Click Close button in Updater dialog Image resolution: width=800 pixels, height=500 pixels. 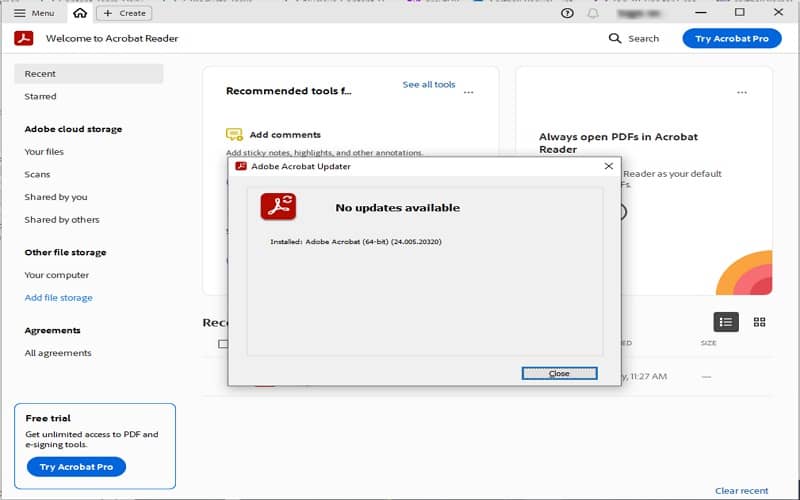coord(559,373)
